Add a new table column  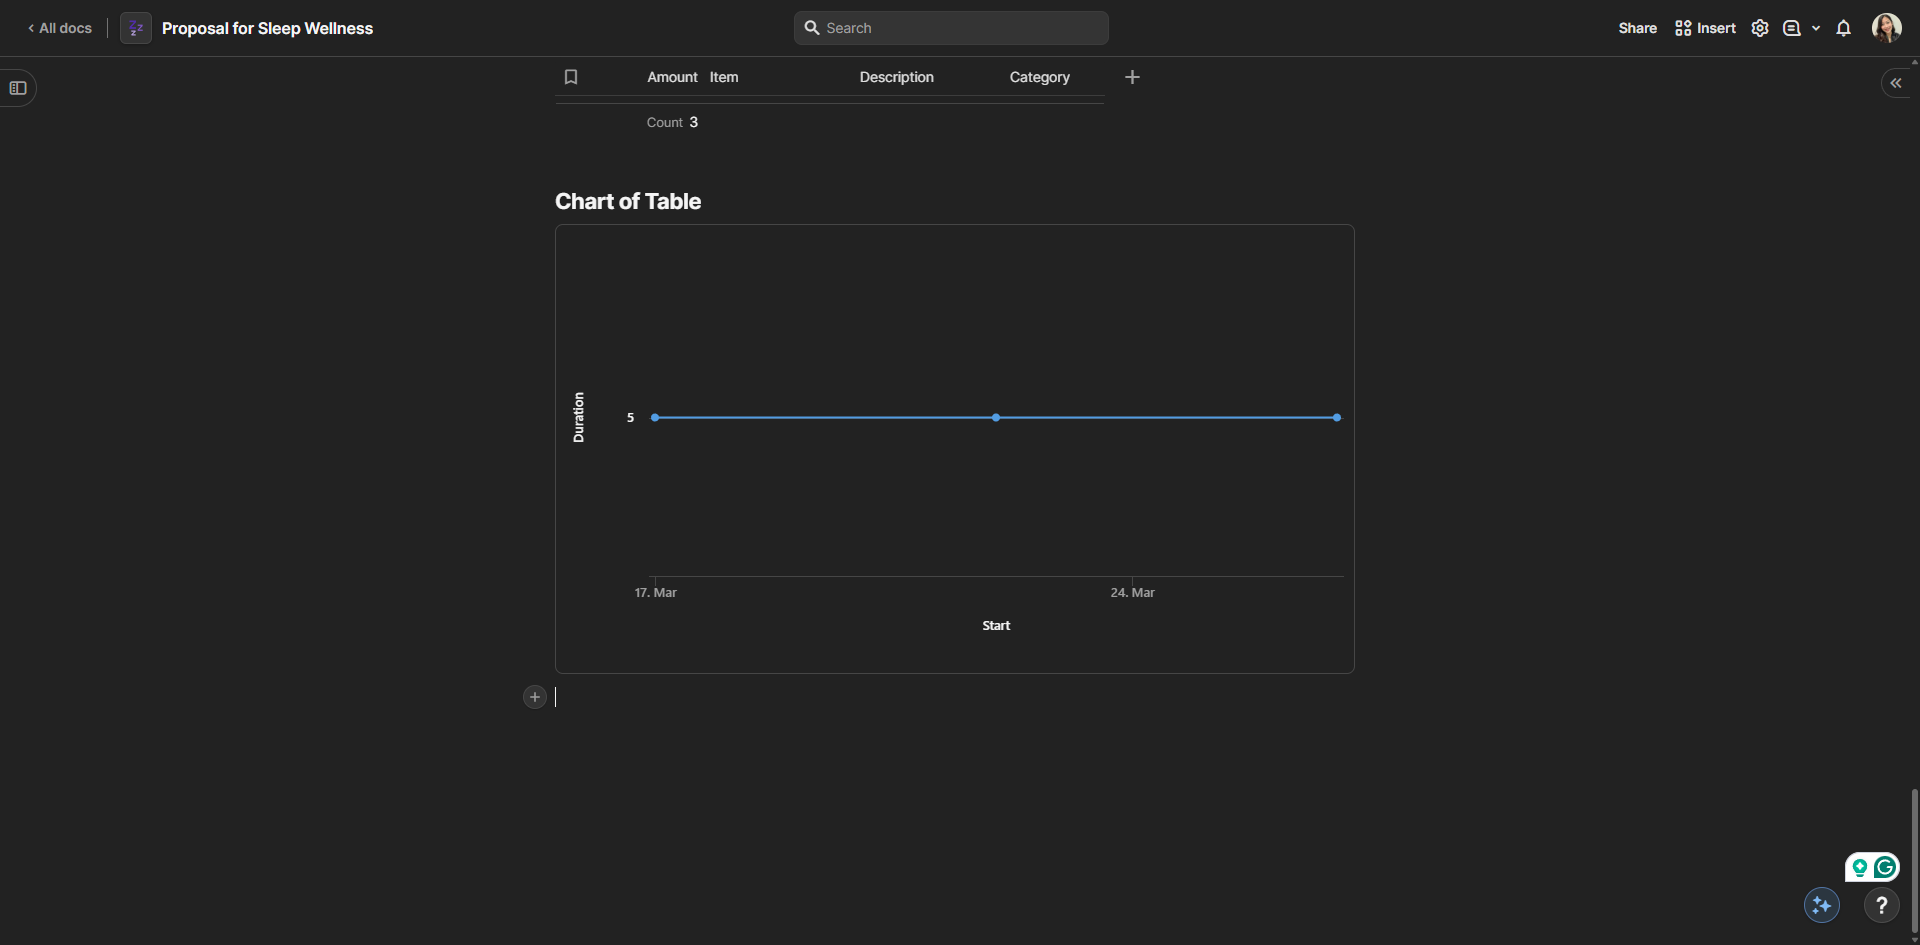point(1132,77)
